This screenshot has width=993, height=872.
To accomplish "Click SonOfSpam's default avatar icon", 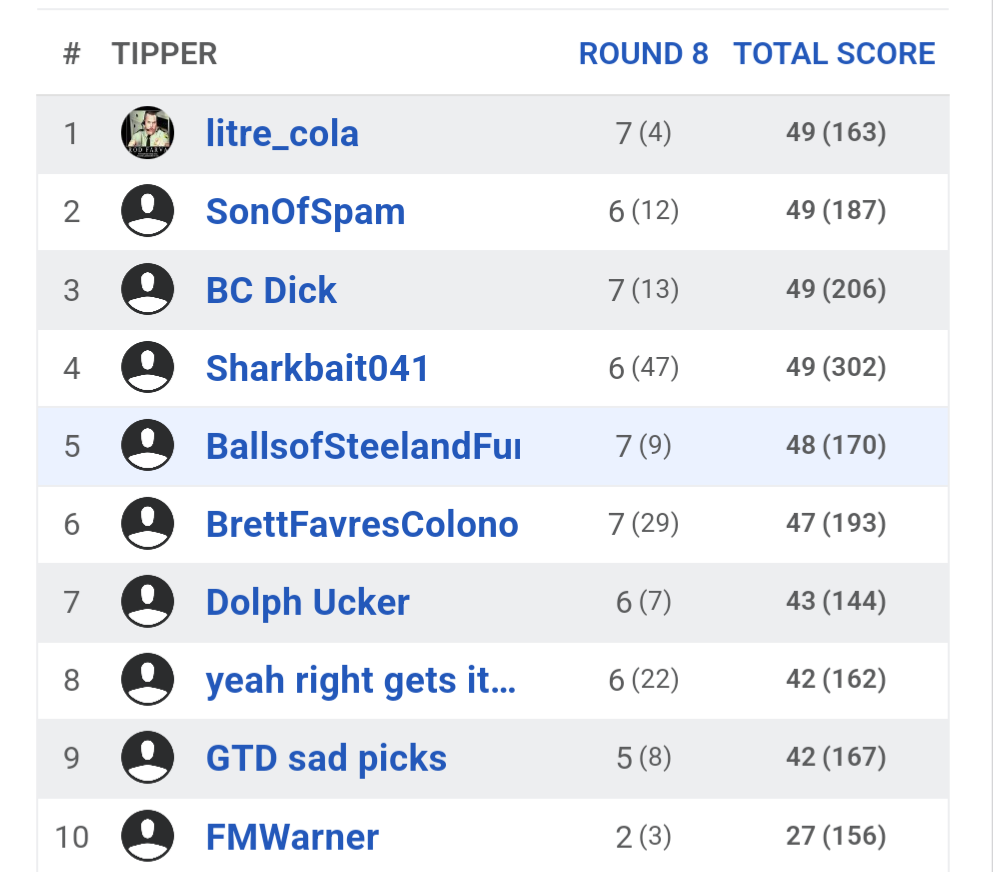I will (147, 211).
